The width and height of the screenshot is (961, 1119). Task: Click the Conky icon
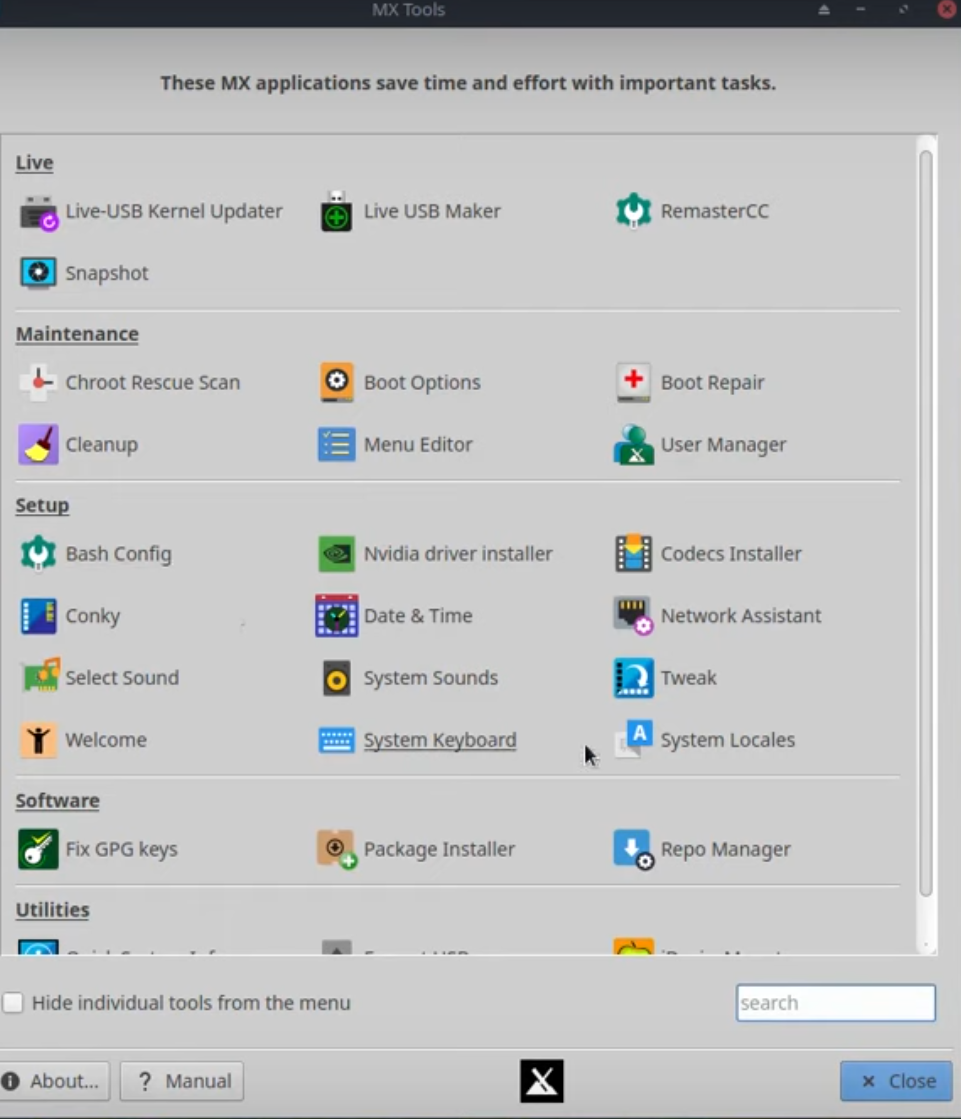[x=38, y=616]
